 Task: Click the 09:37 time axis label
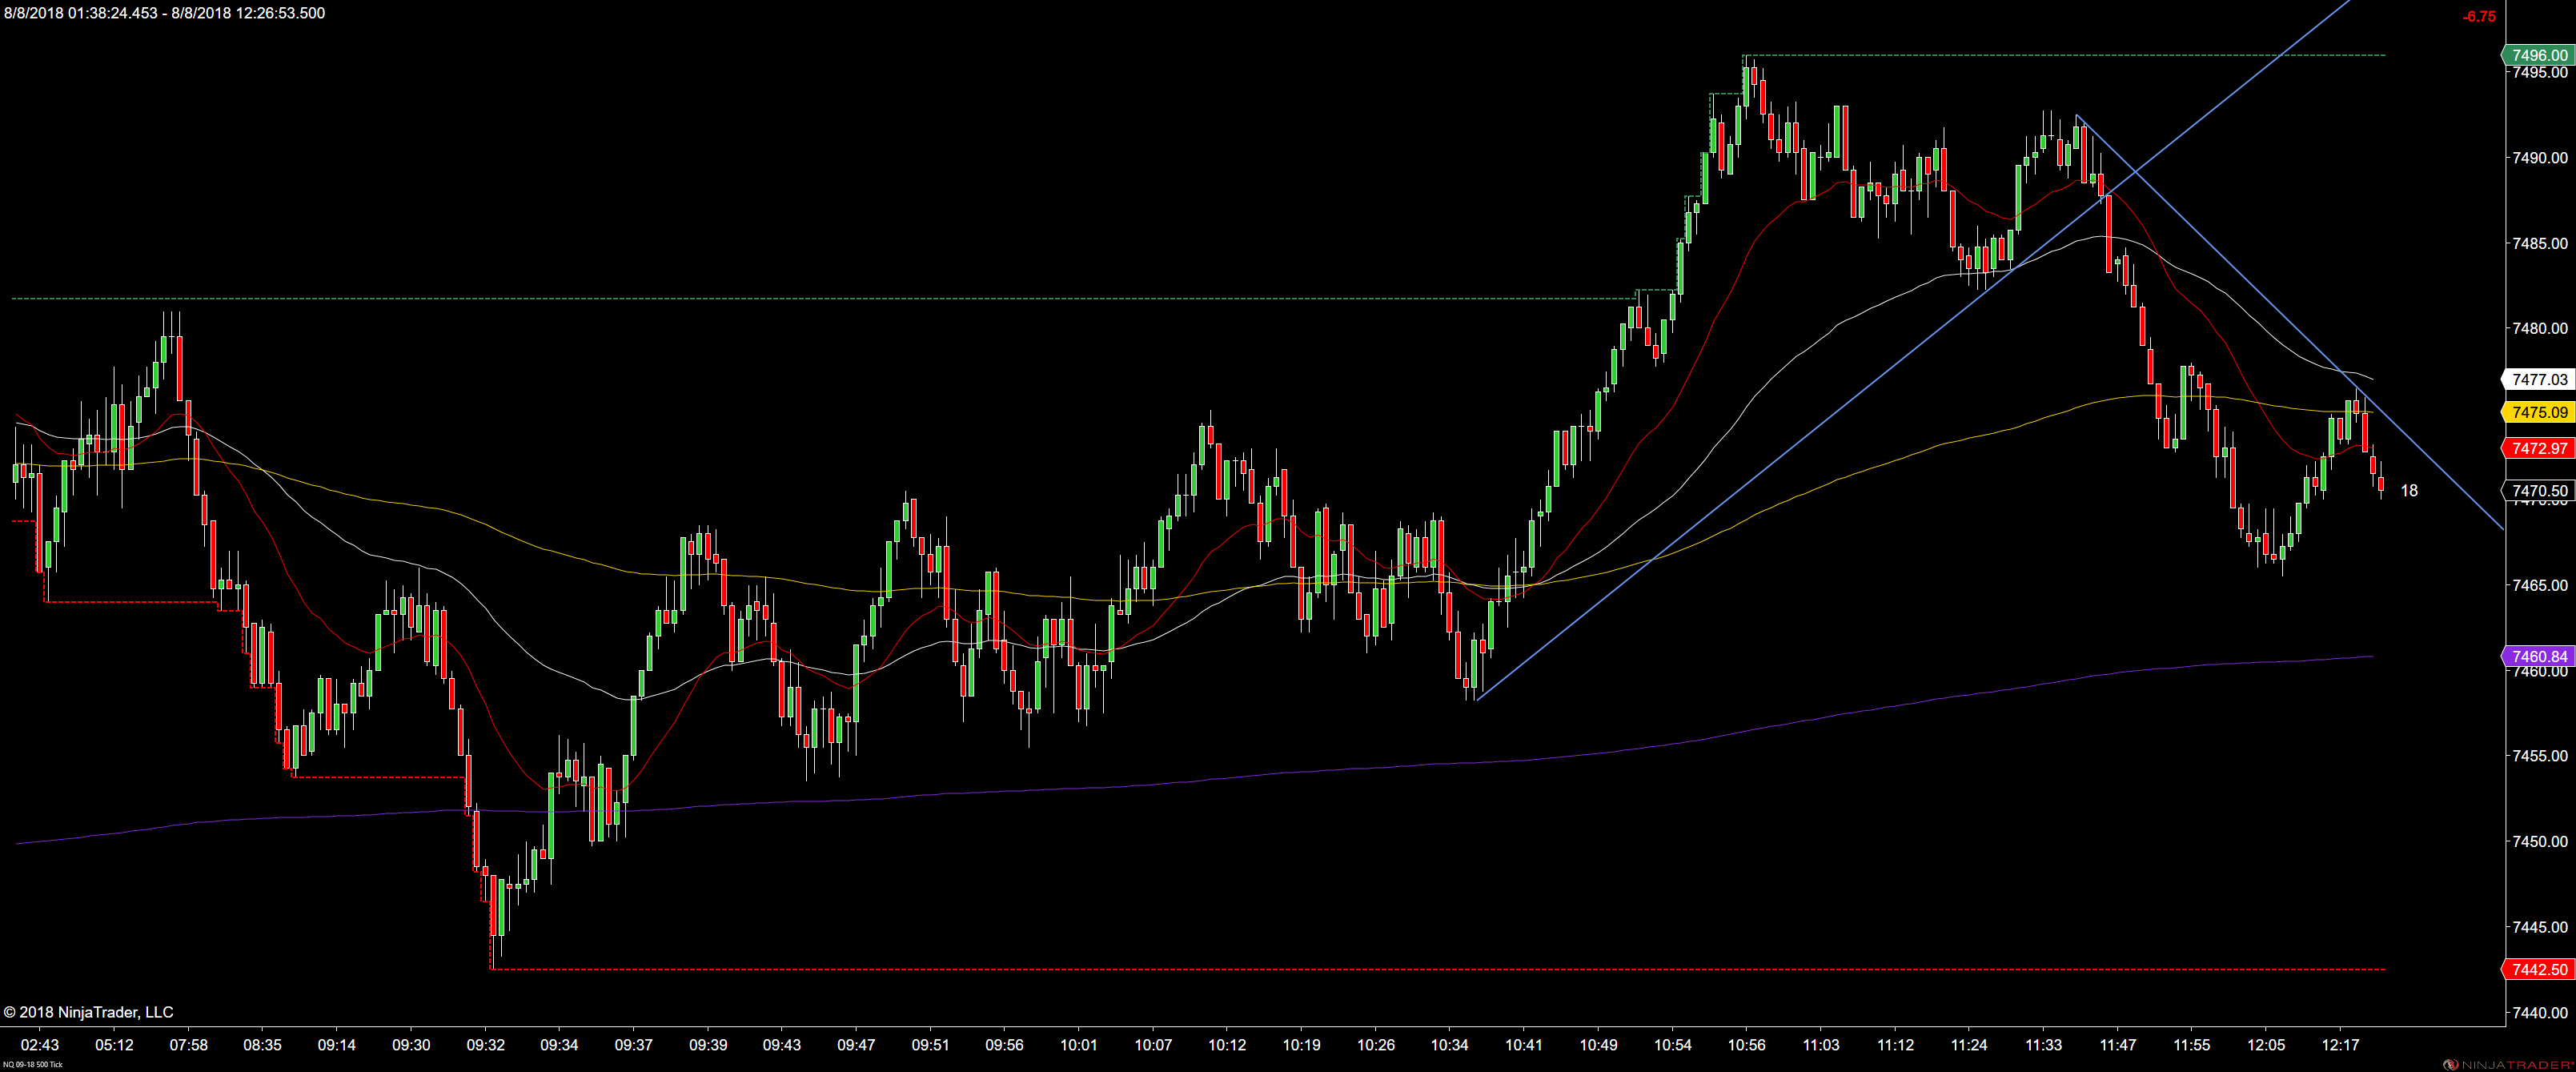pyautogui.click(x=633, y=1045)
